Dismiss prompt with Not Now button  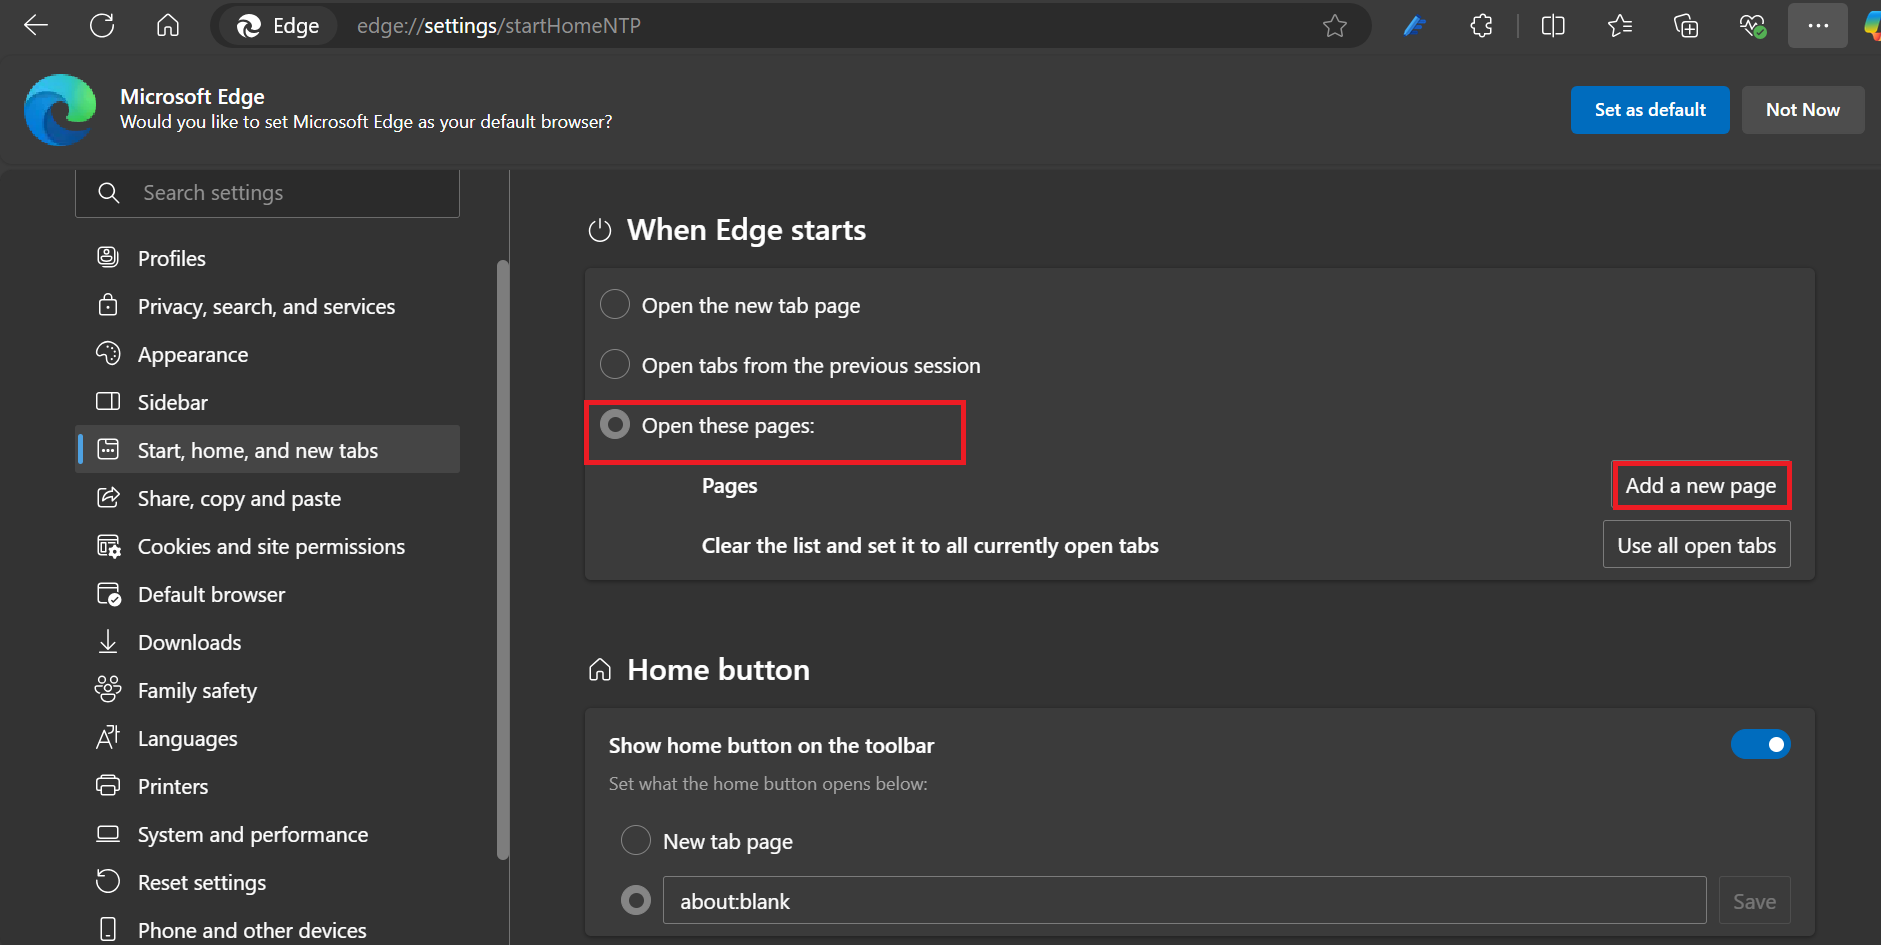click(x=1803, y=110)
